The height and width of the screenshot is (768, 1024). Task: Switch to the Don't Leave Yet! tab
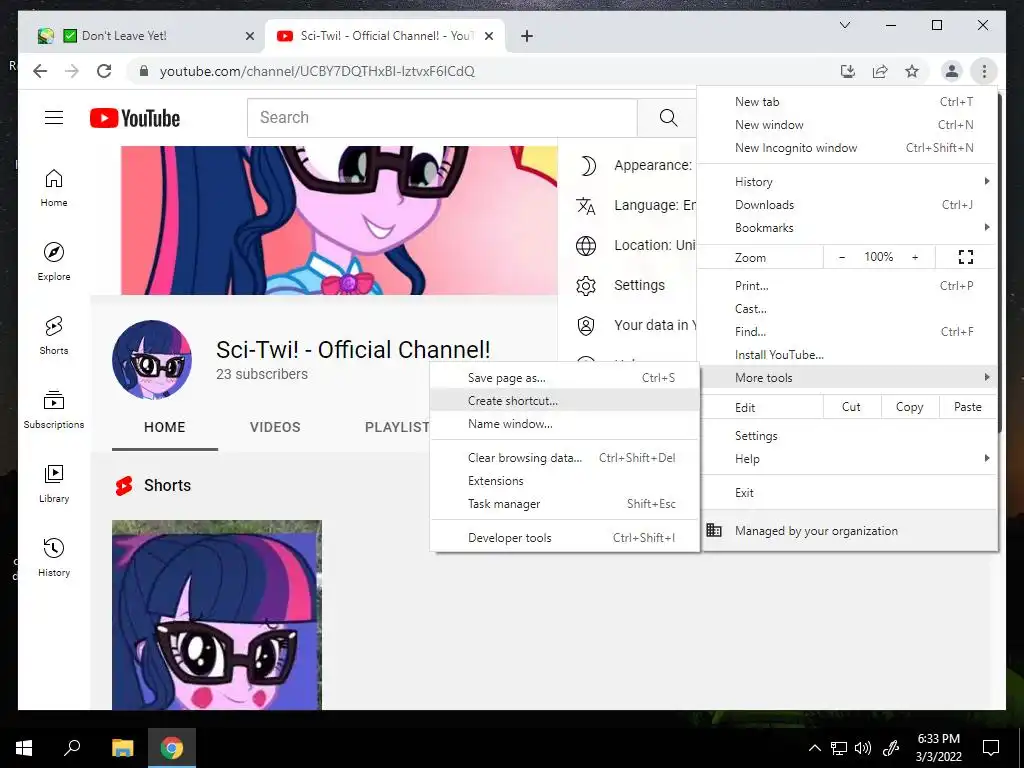click(x=145, y=36)
